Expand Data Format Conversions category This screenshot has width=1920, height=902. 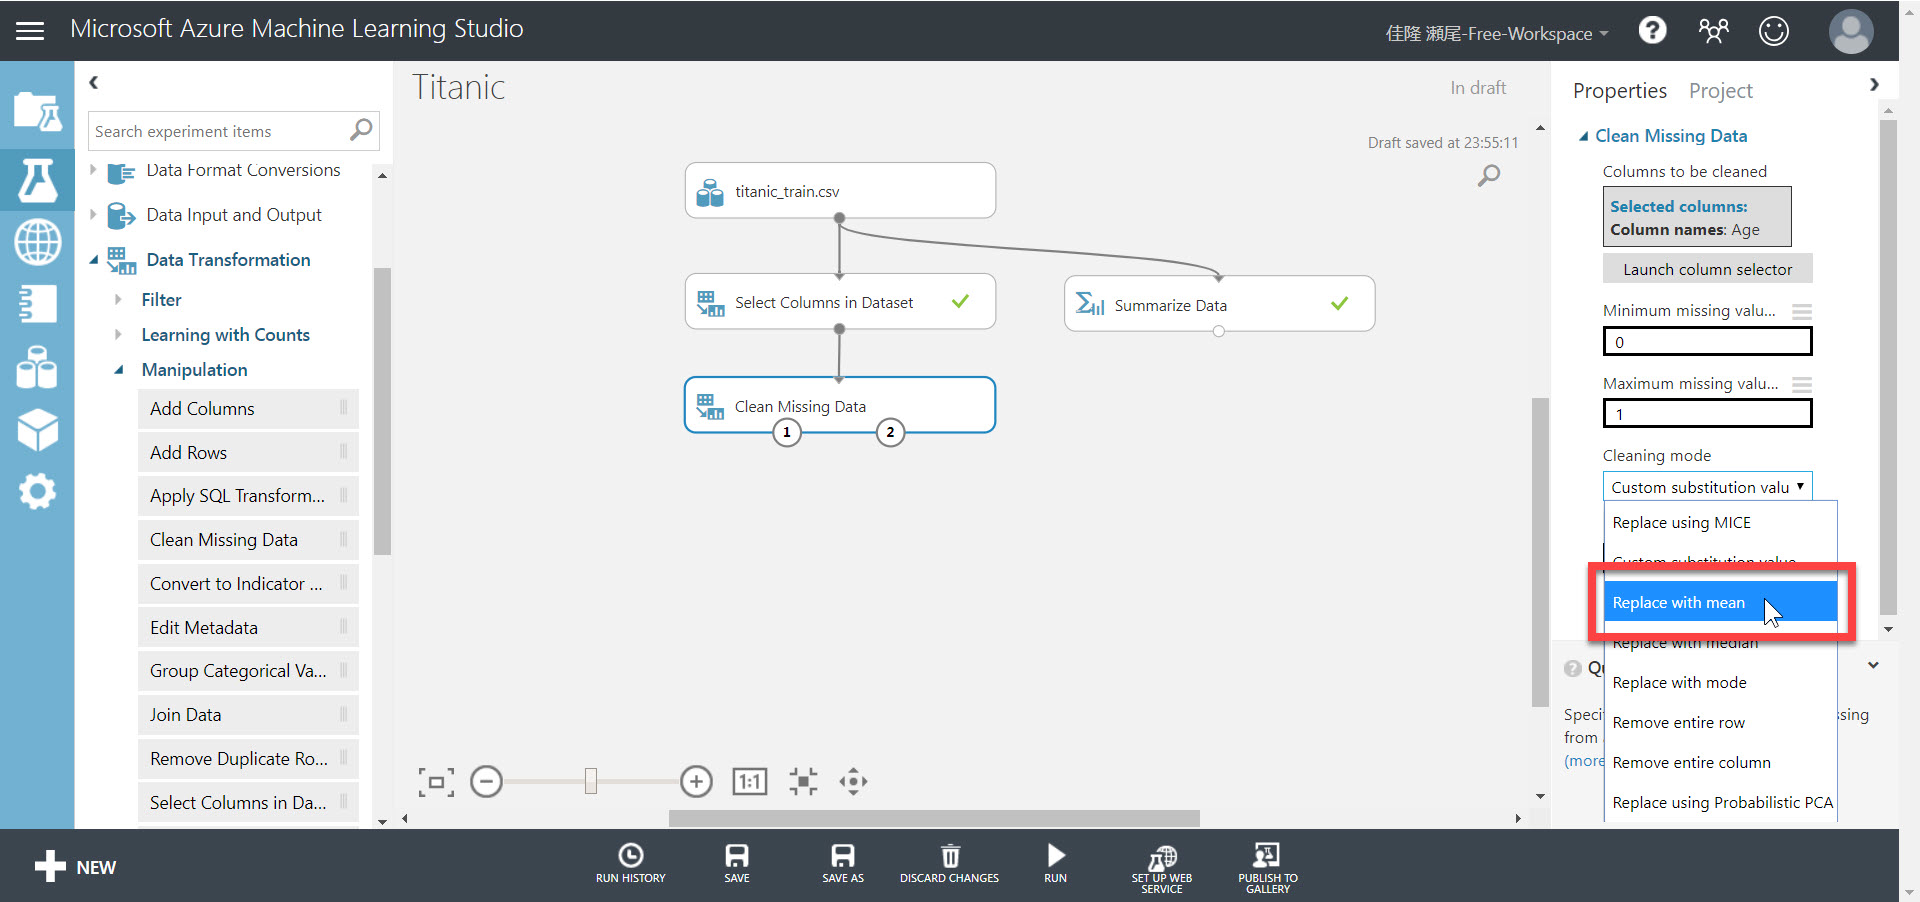click(x=93, y=170)
